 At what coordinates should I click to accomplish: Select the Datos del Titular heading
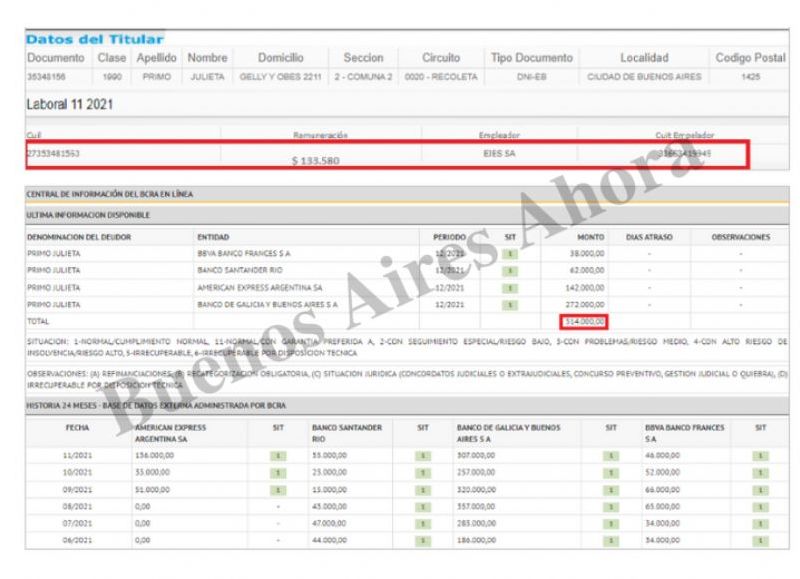click(x=94, y=39)
